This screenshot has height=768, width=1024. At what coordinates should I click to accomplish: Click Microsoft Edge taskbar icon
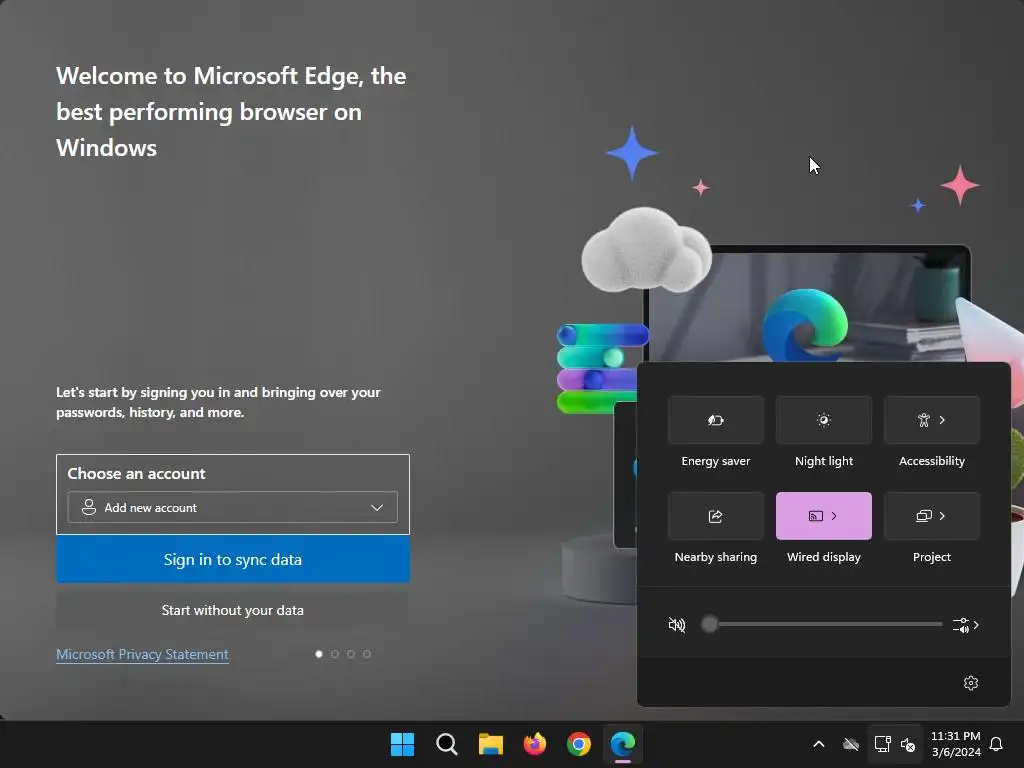pyautogui.click(x=623, y=744)
